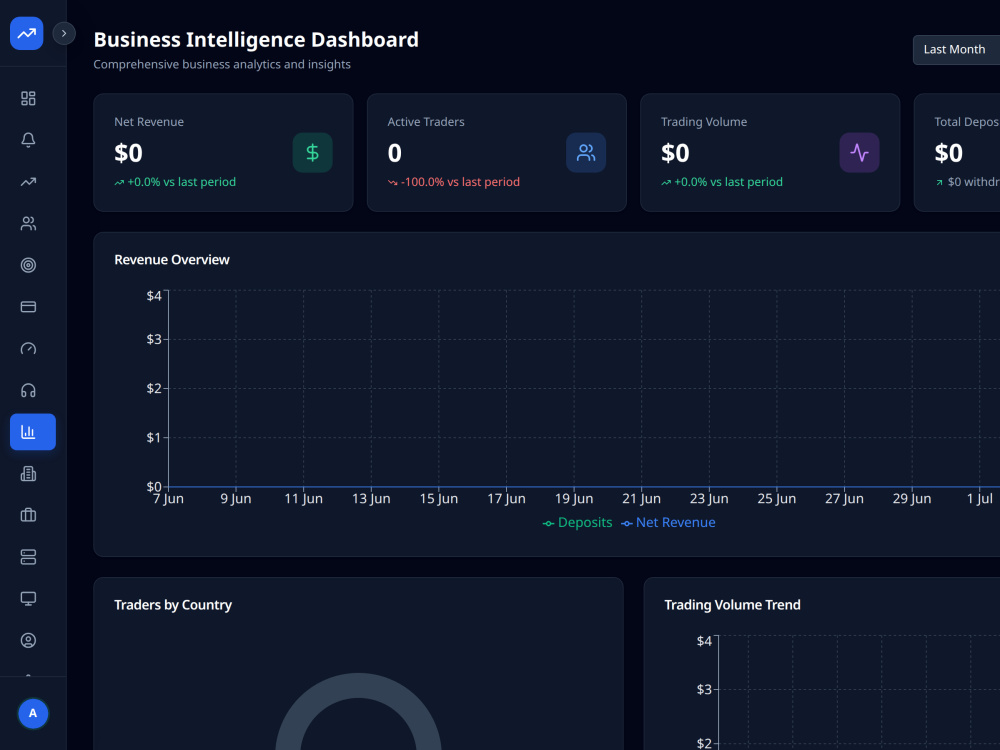Open the gauge icon in sidebar

click(x=28, y=349)
